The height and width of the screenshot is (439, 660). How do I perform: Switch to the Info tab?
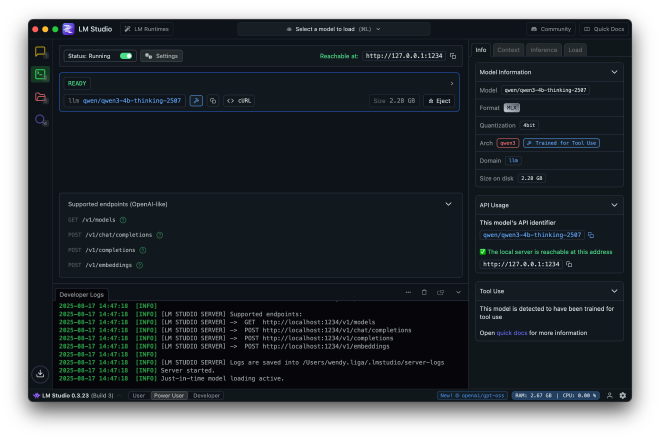(x=481, y=50)
